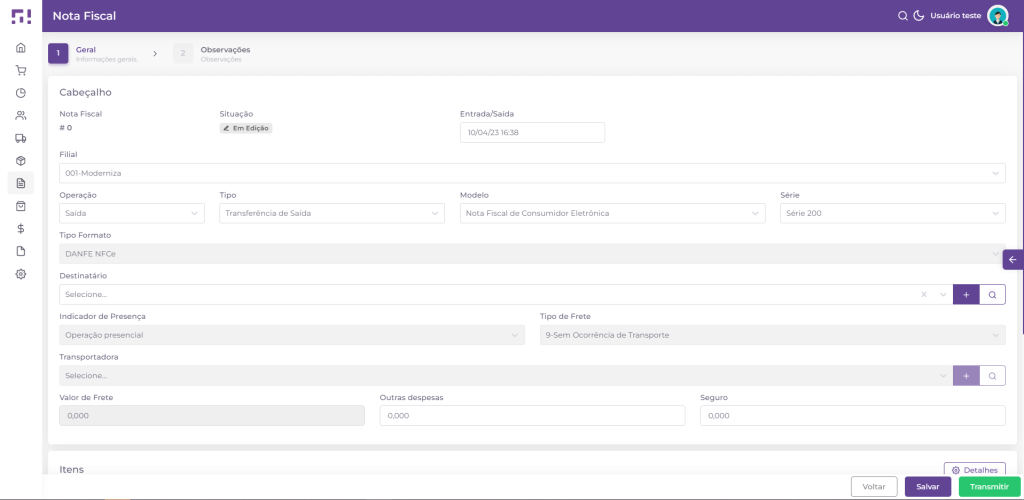Open the dollar sign finance icon

coord(21,228)
